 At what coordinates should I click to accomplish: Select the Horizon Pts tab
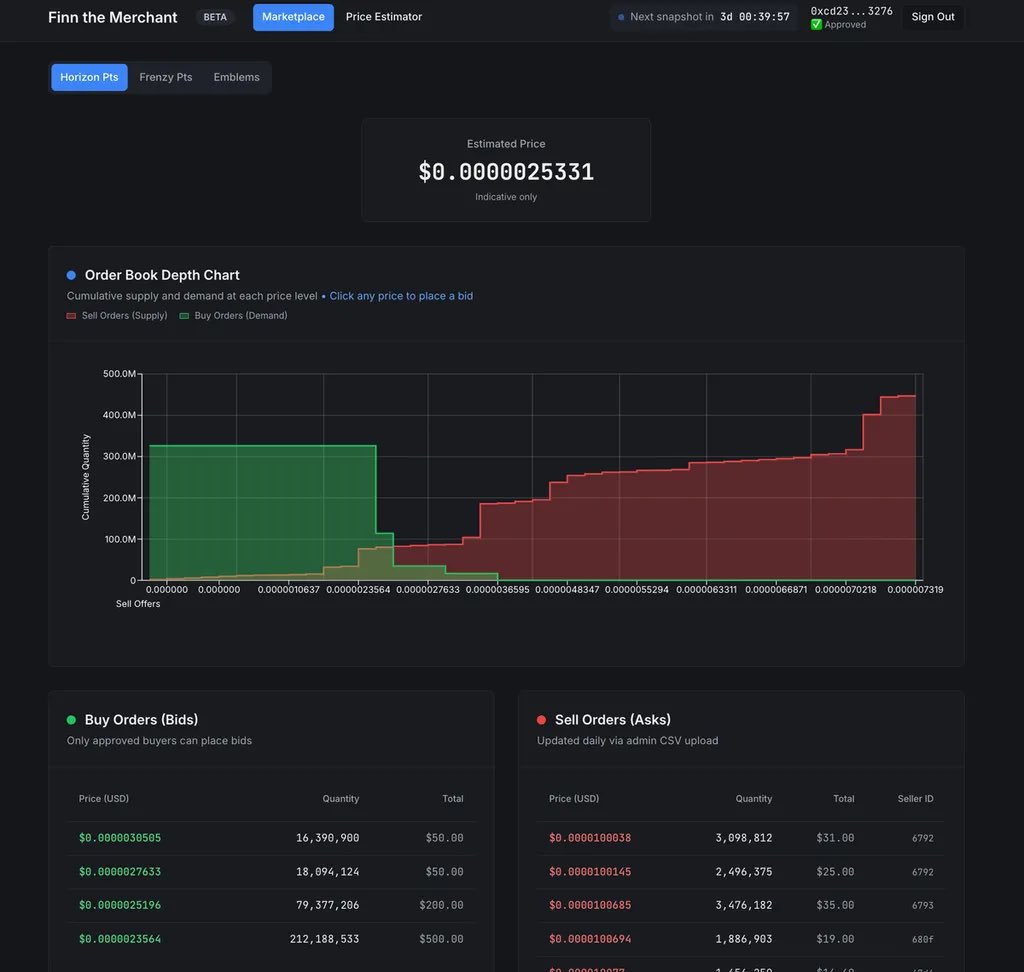coord(89,77)
